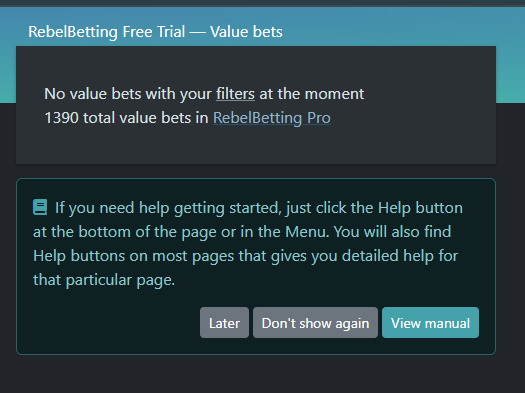
Task: Click empty space left of Later button
Action: tap(110, 323)
